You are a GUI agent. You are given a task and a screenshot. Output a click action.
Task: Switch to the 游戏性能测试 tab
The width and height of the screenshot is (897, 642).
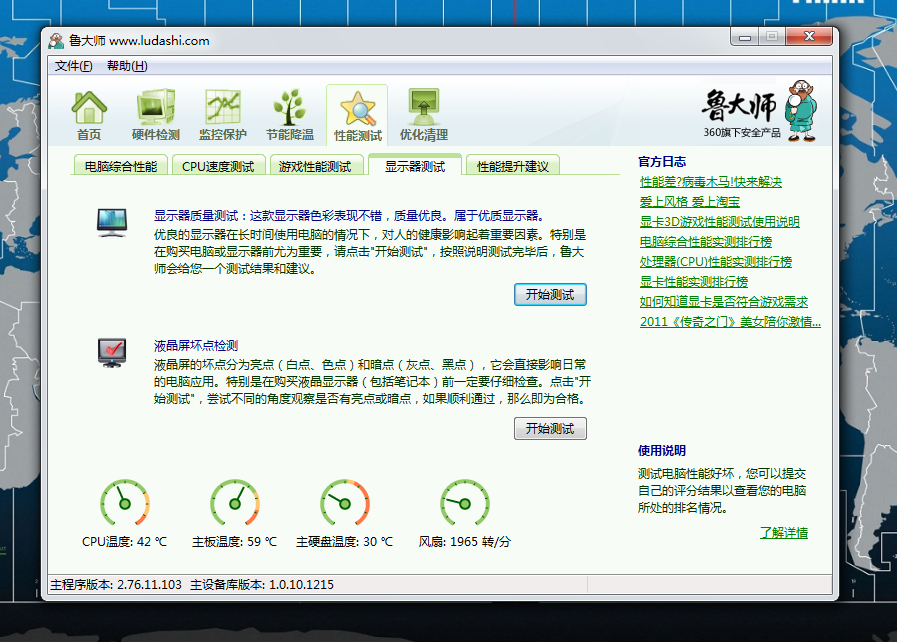click(315, 166)
